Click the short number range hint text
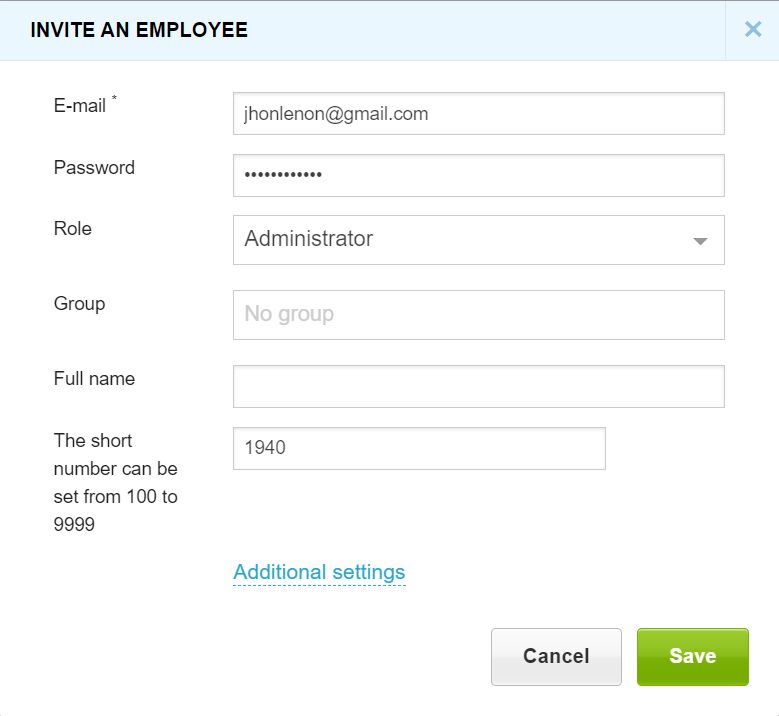 point(115,482)
